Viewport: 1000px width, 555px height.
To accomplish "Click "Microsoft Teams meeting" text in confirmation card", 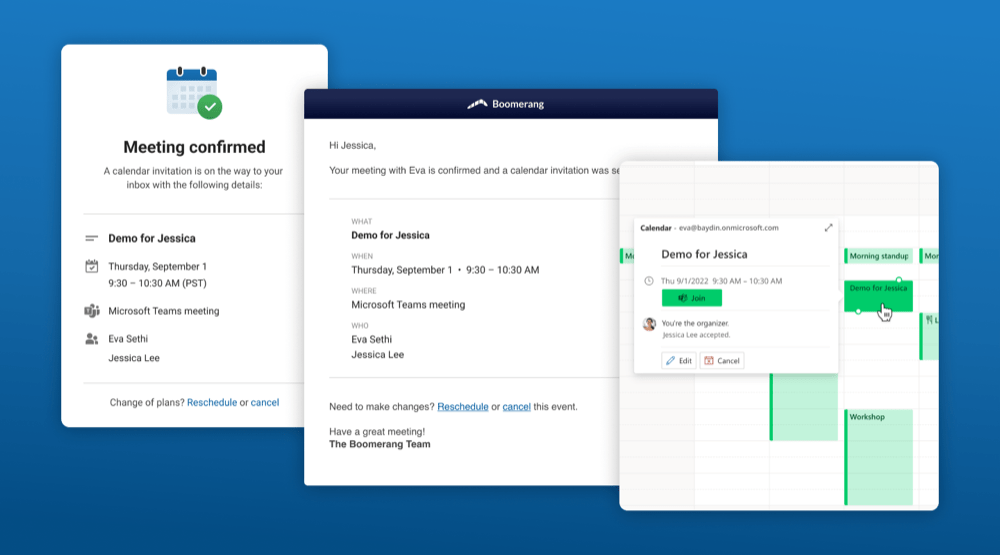I will pos(164,311).
